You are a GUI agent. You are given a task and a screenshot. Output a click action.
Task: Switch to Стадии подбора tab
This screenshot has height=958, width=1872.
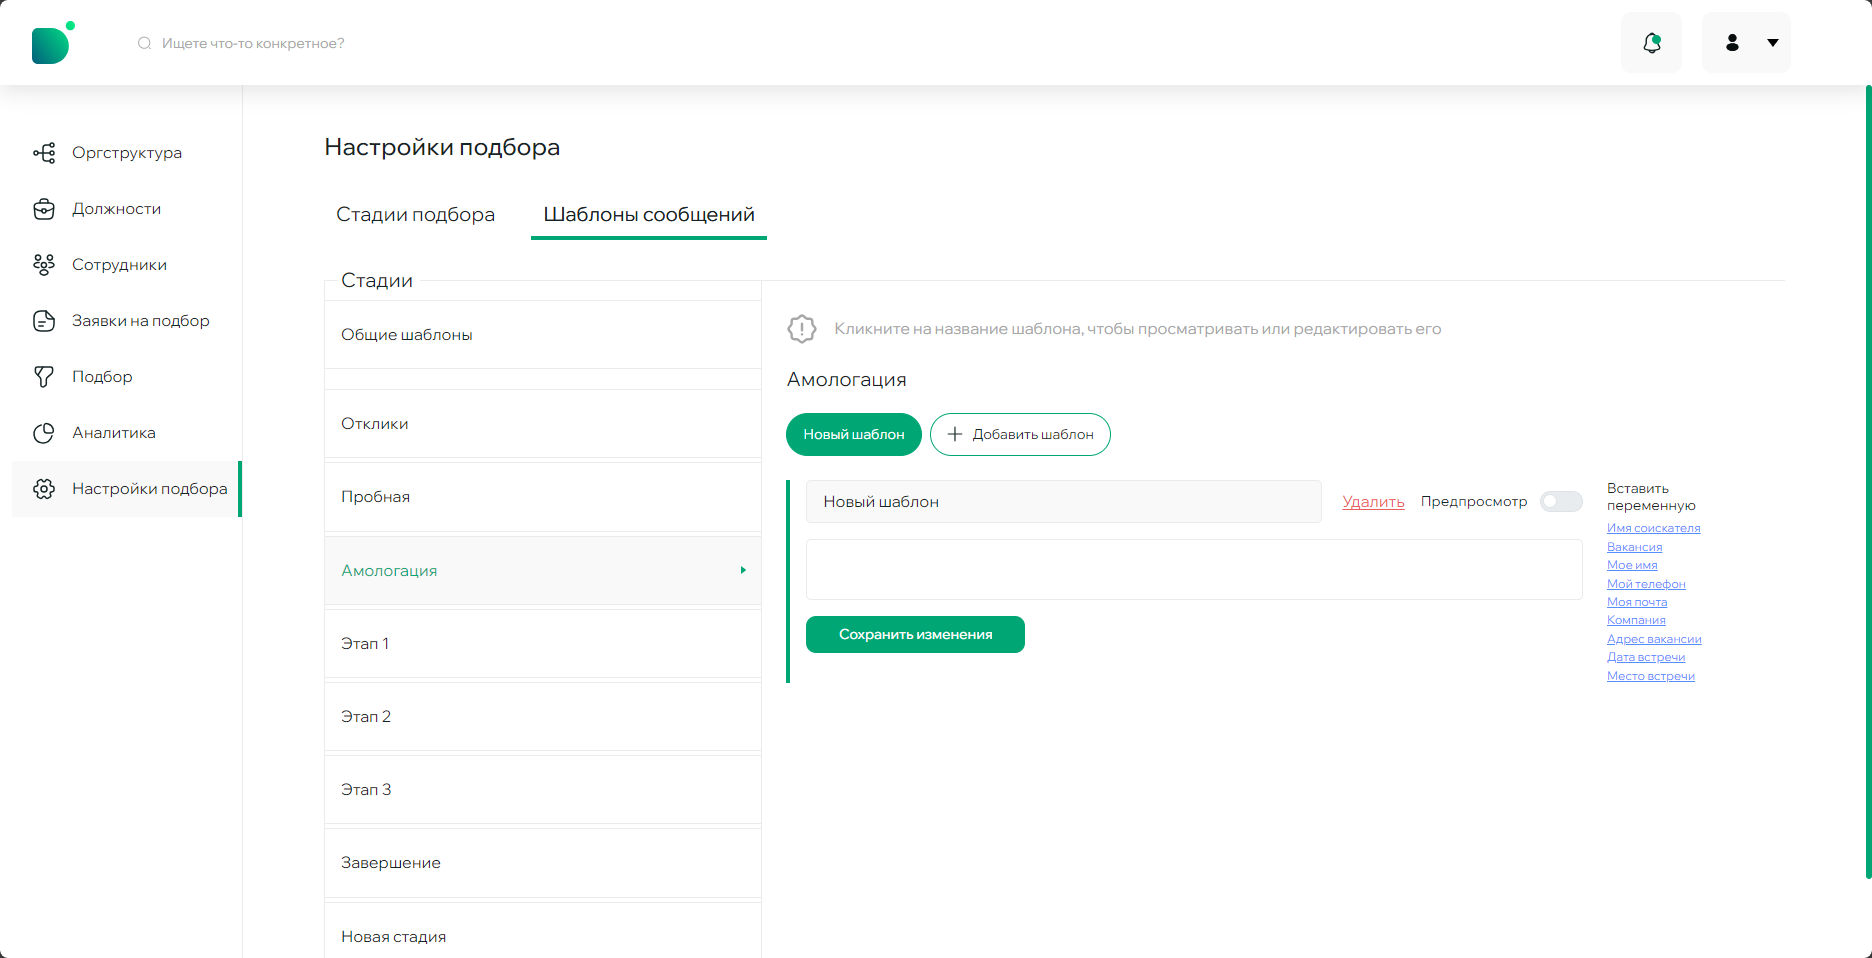tap(415, 214)
